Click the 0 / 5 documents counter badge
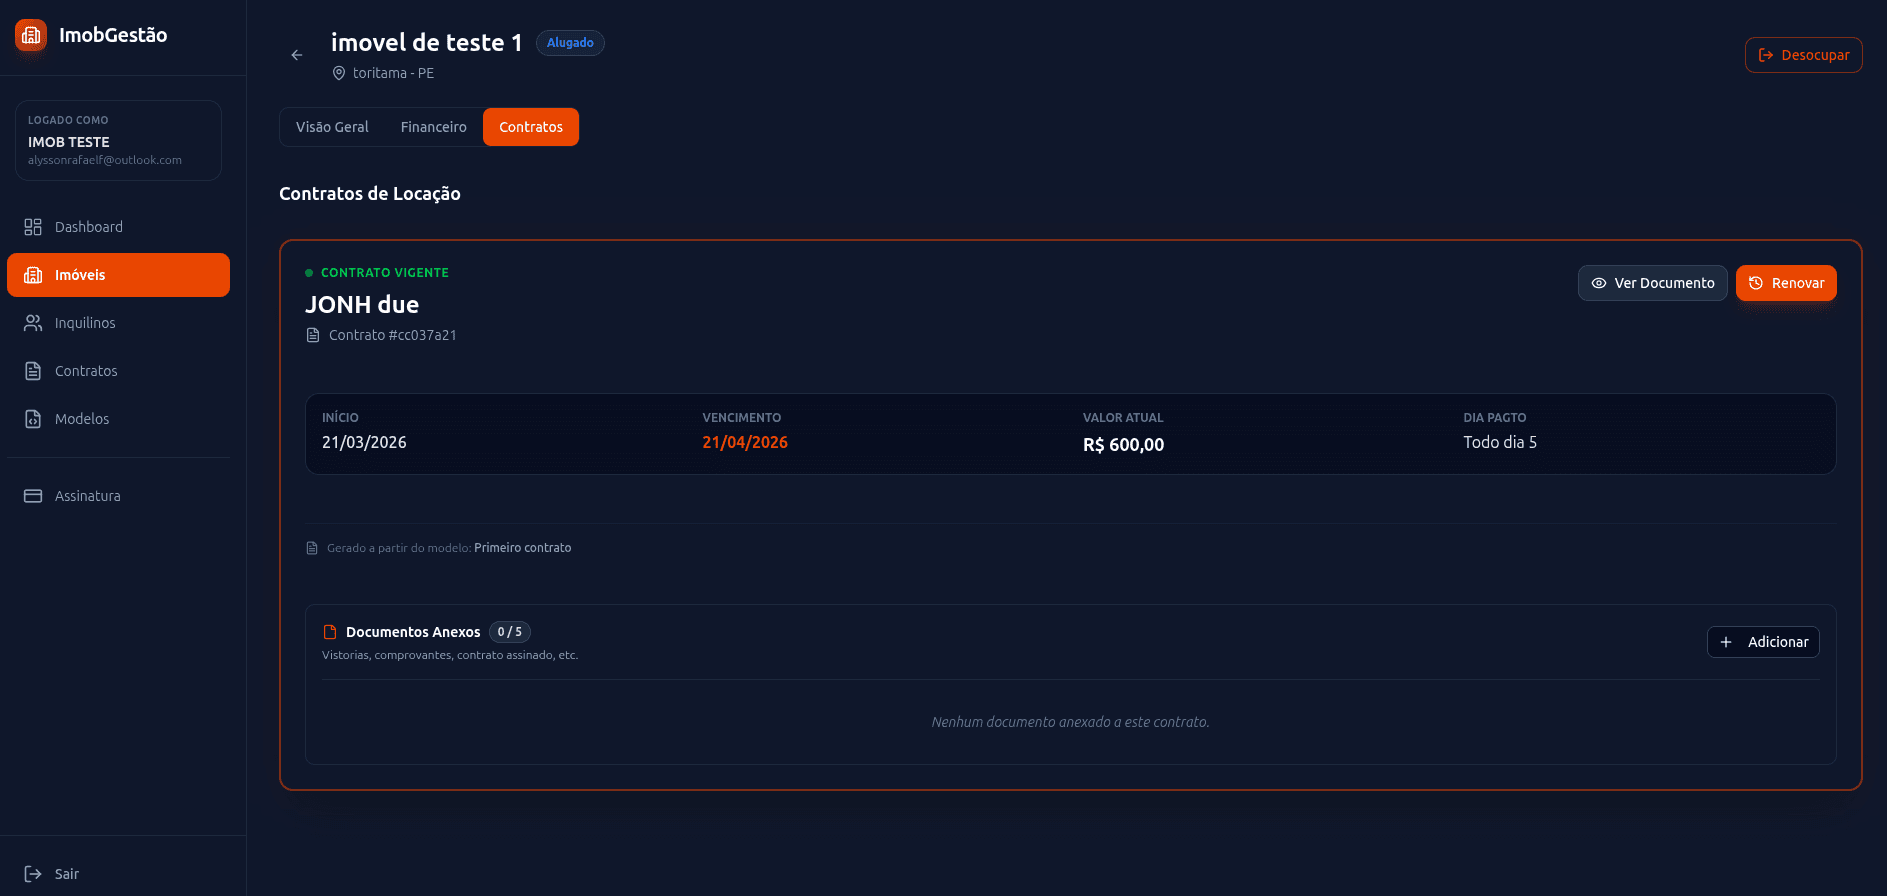This screenshot has height=896, width=1887. point(509,632)
